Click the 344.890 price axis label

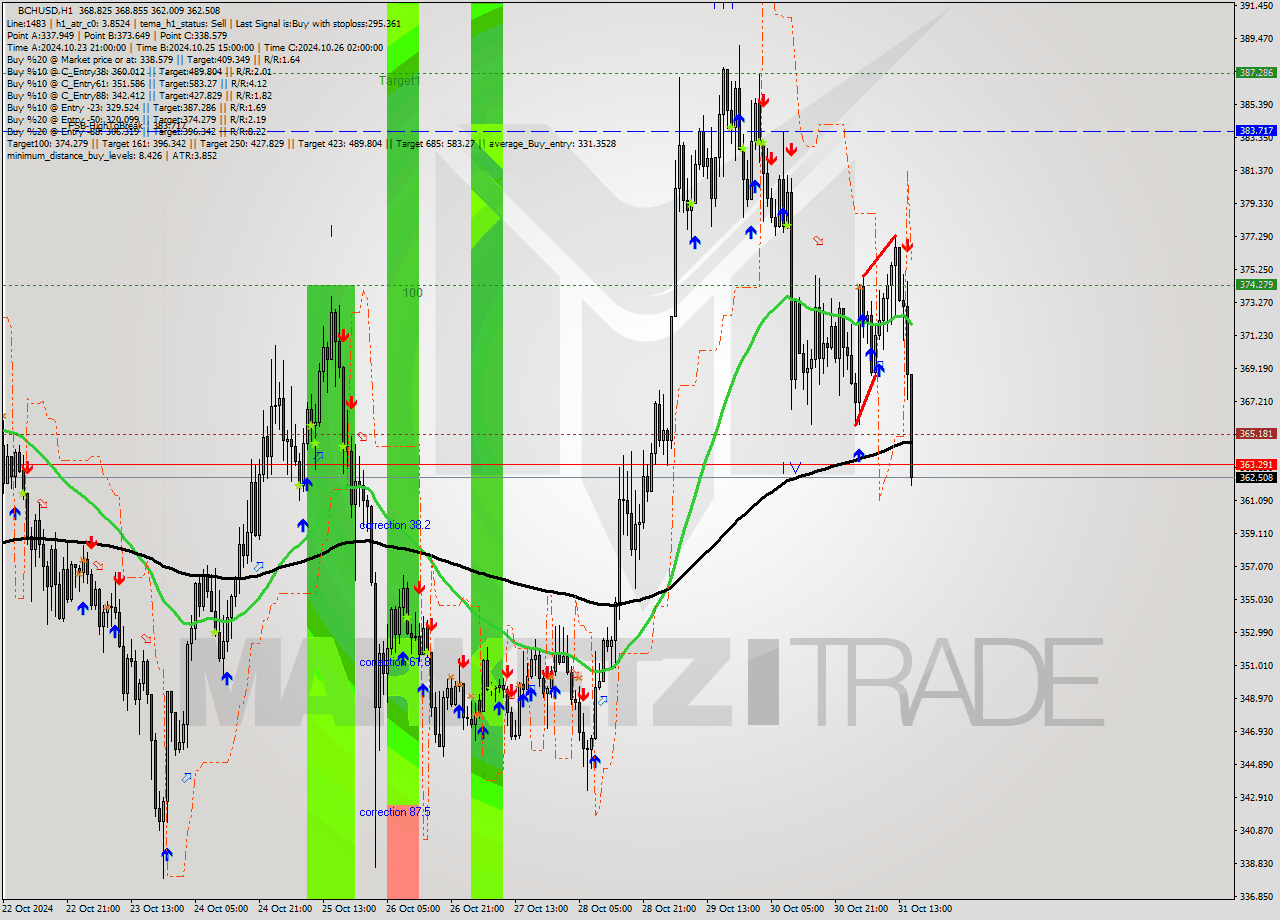[x=1256, y=765]
